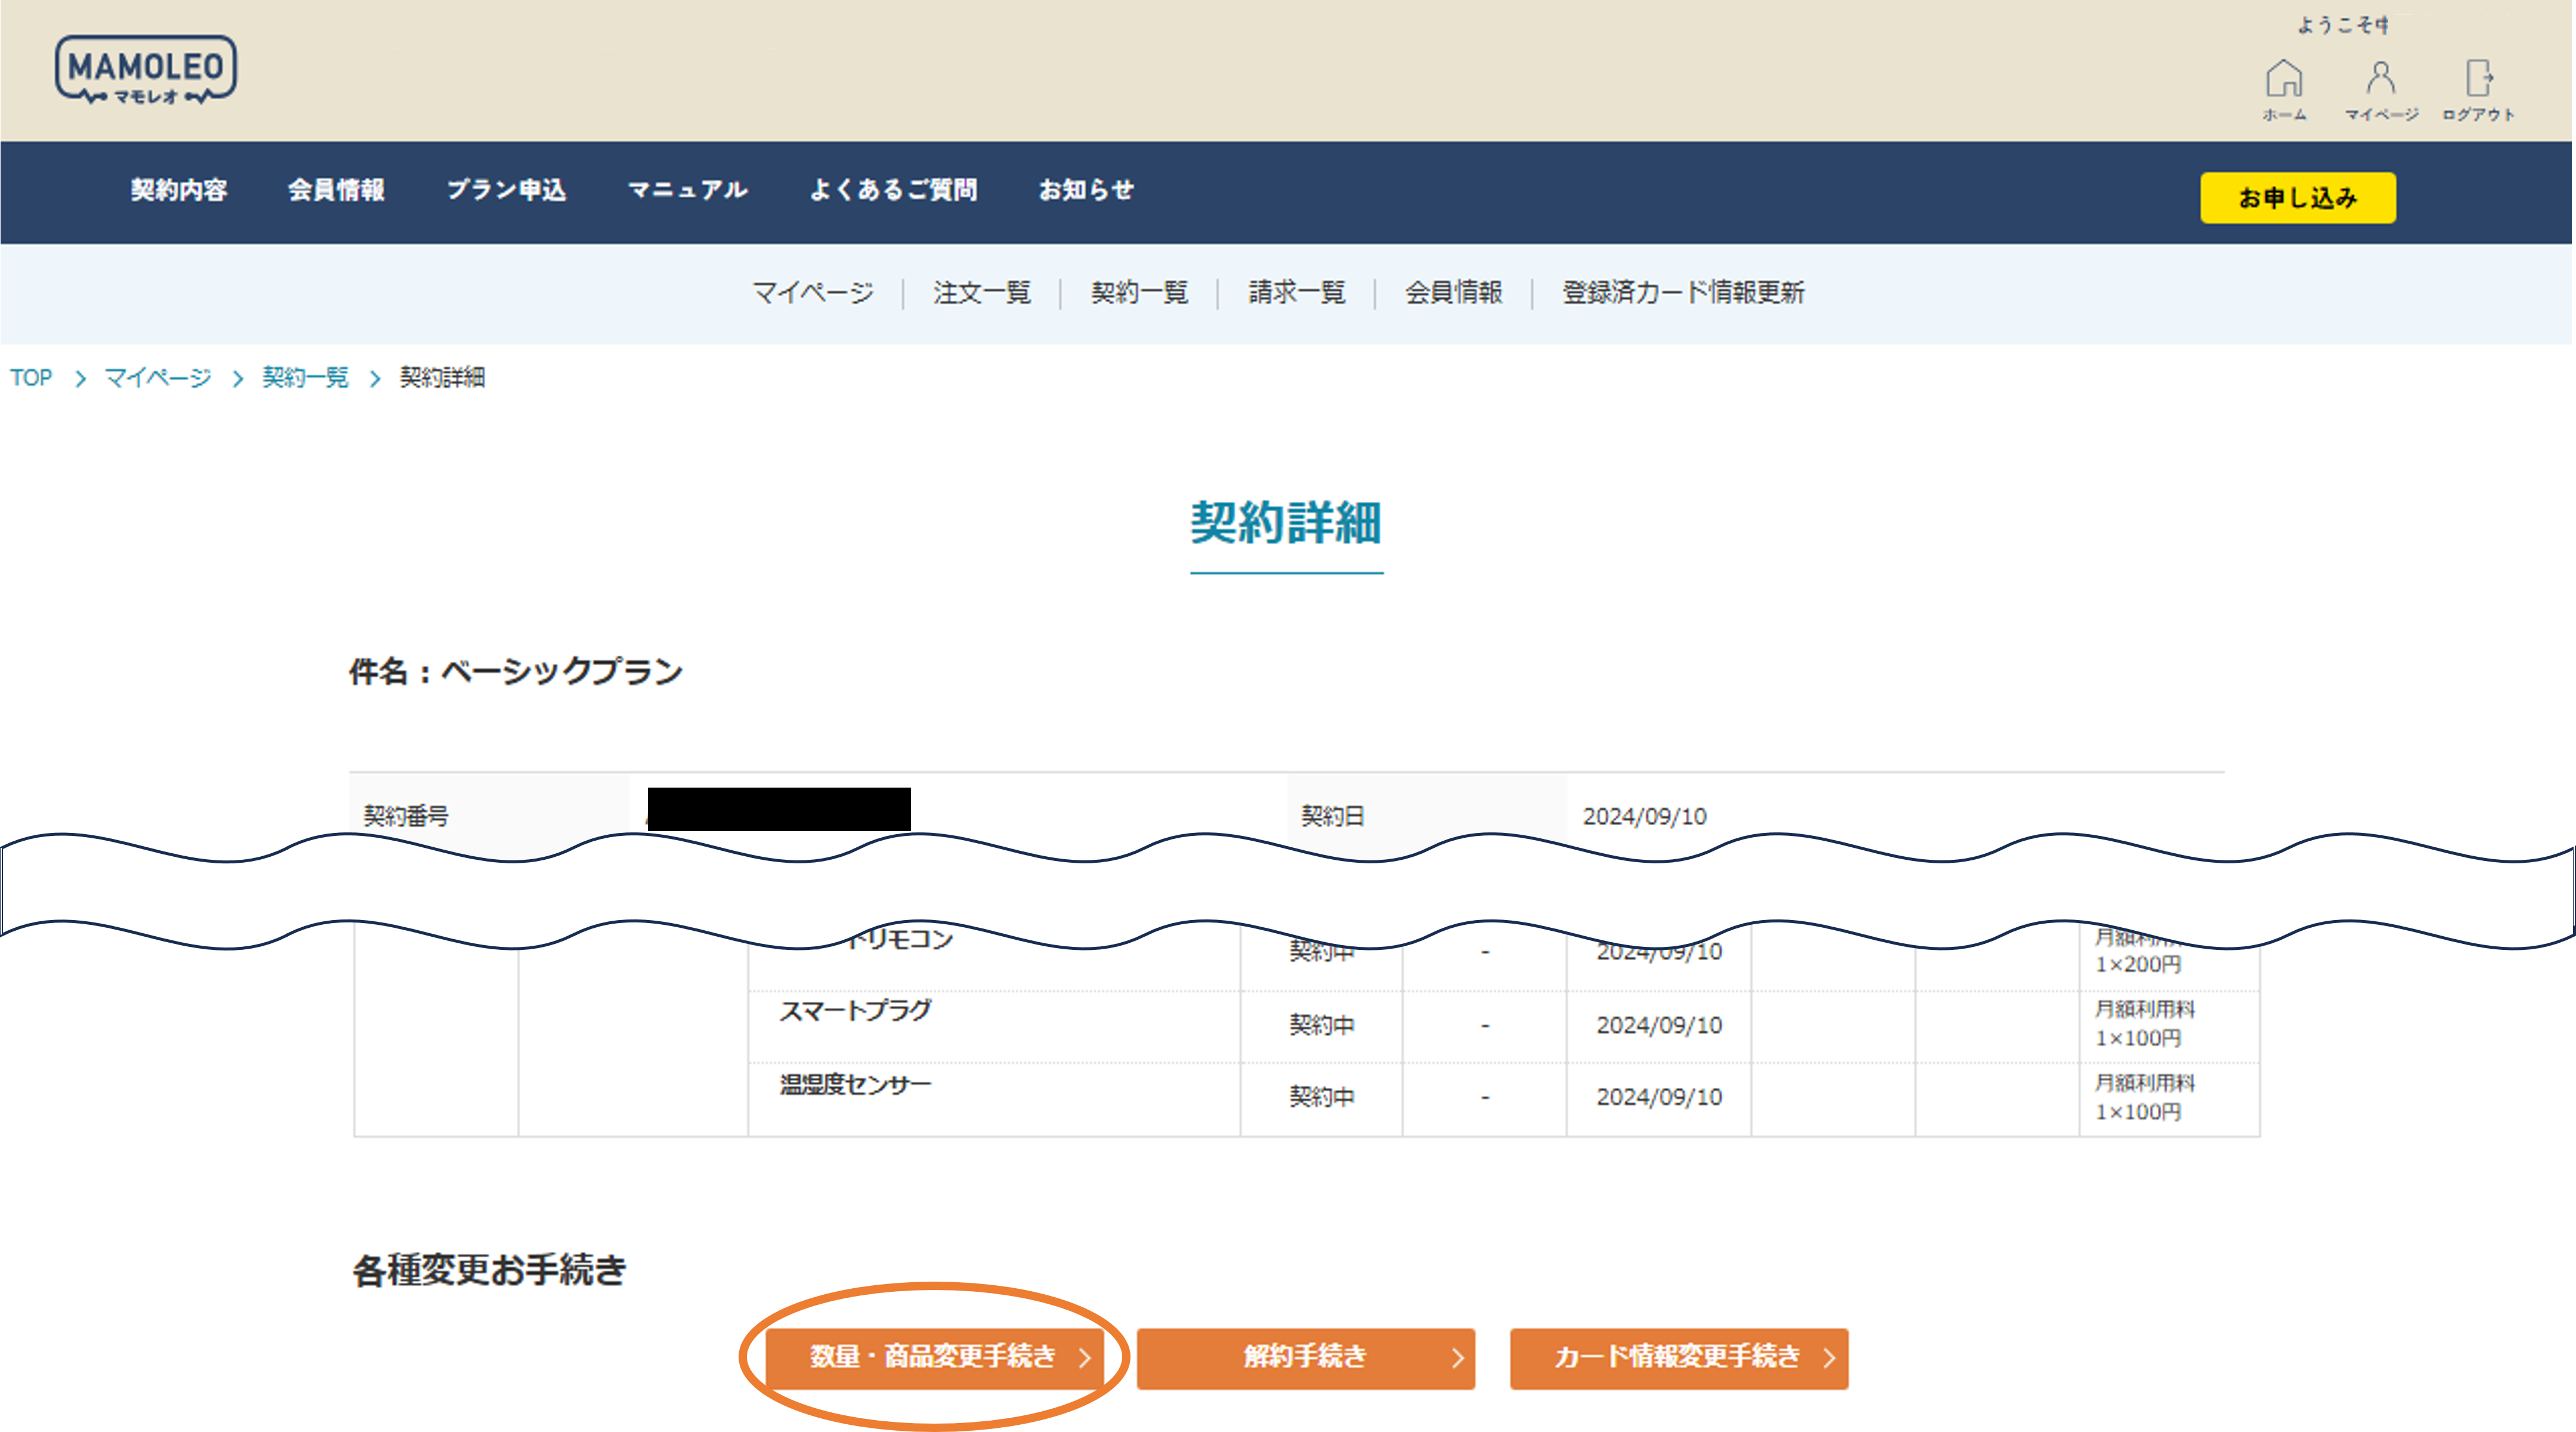Click 2024/09/10 date in スマートプラグ row
Image resolution: width=2576 pixels, height=1432 pixels.
1659,1025
